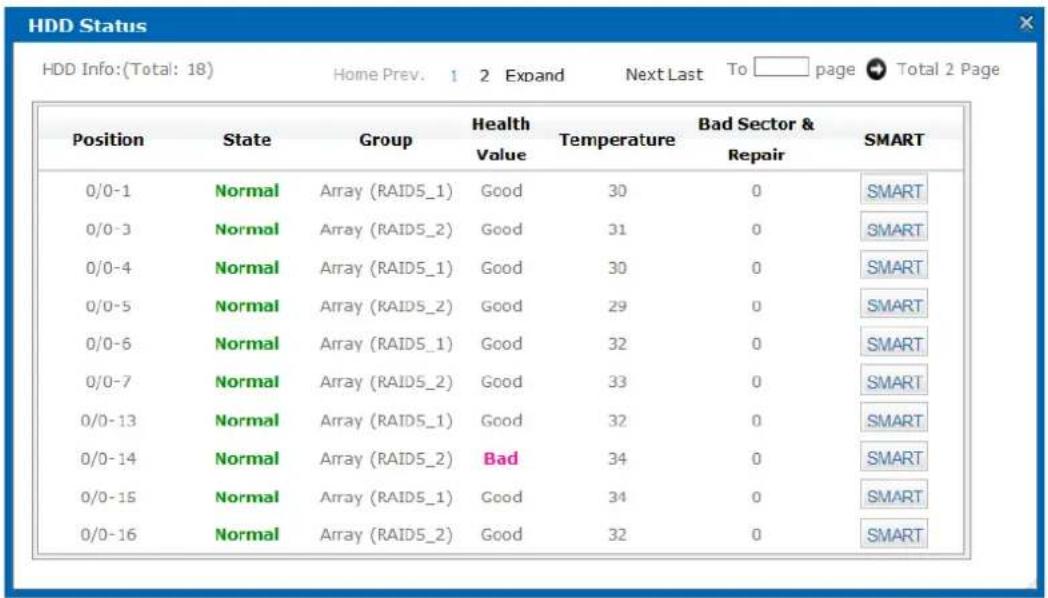Click position cell 0/0-16

pos(108,535)
